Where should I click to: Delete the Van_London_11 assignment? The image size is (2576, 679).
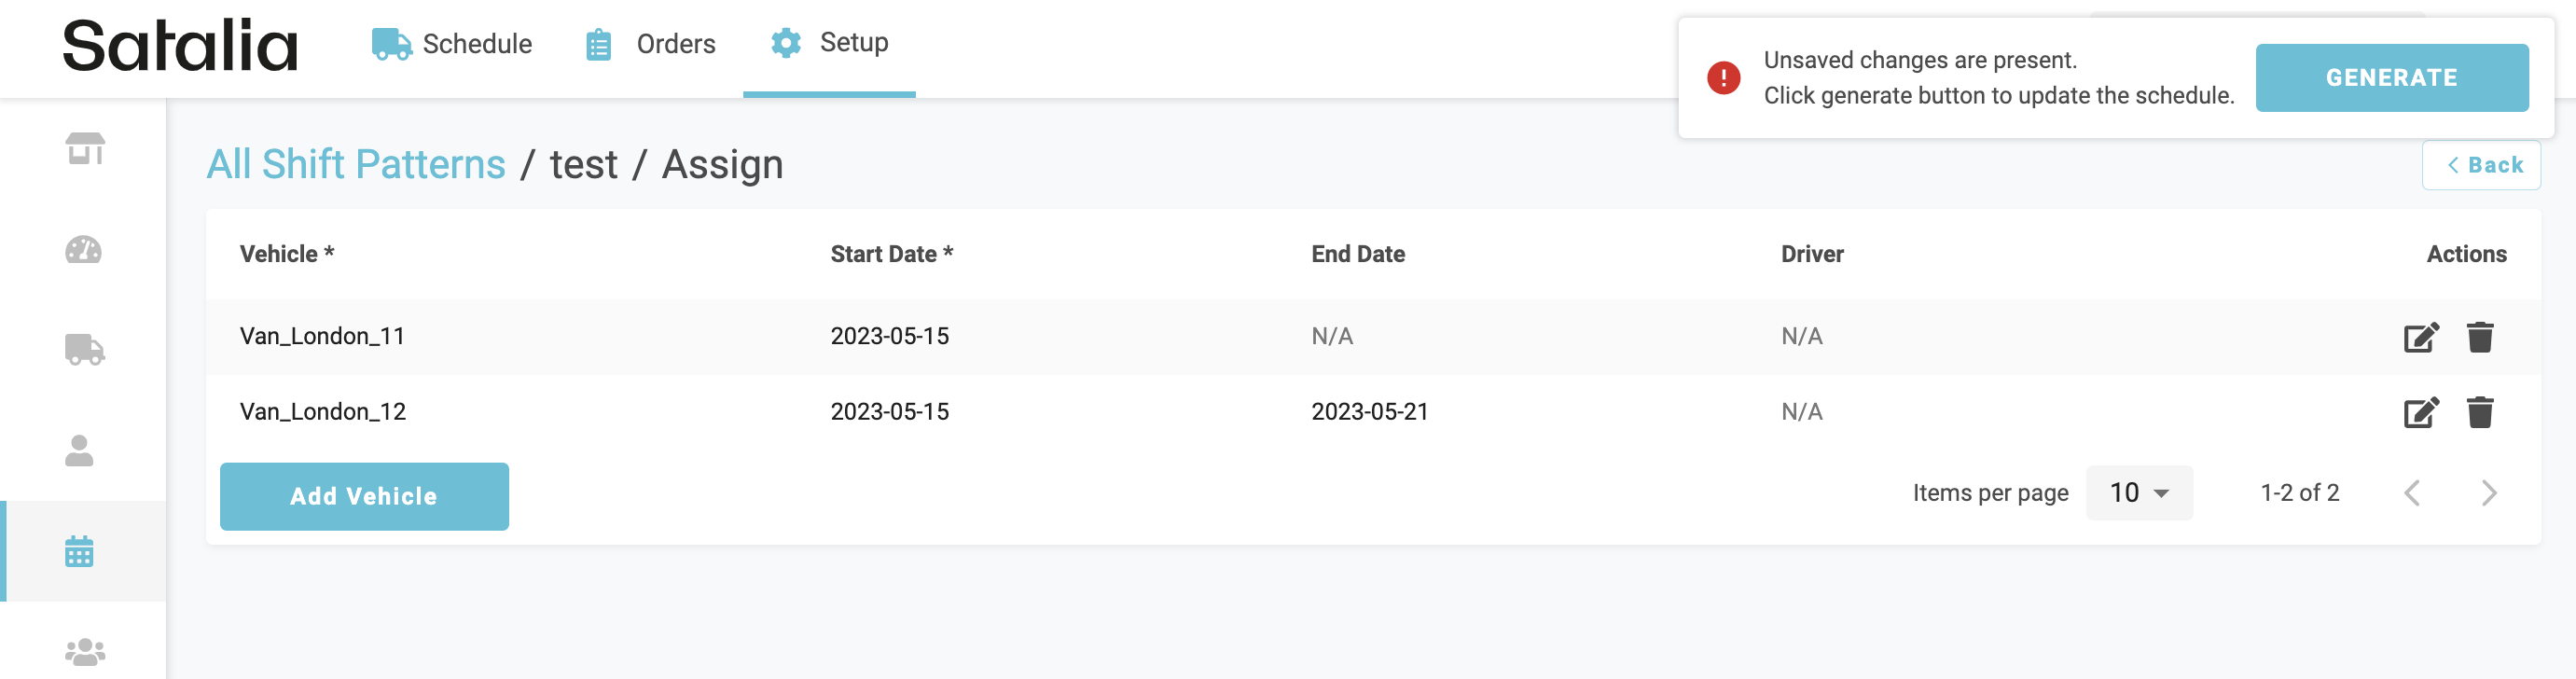click(x=2480, y=337)
